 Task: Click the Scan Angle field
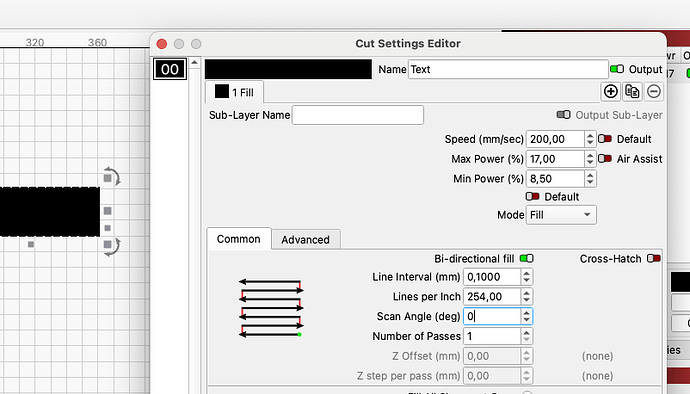[x=492, y=317]
